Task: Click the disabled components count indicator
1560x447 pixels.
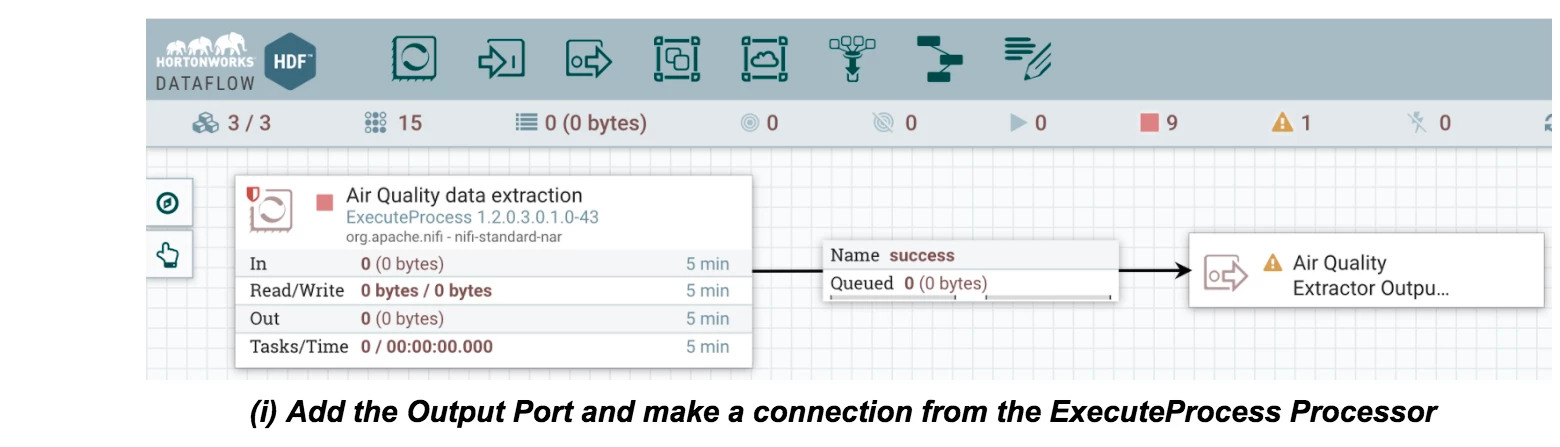Action: (x=1428, y=123)
